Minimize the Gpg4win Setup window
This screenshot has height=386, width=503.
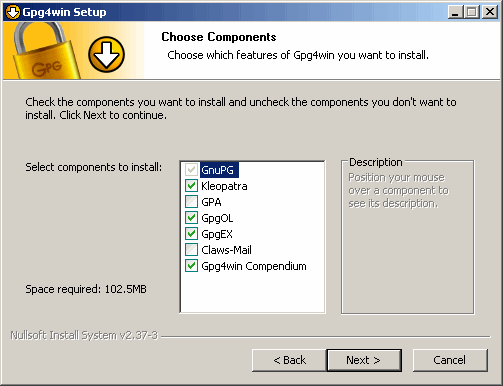click(x=455, y=12)
